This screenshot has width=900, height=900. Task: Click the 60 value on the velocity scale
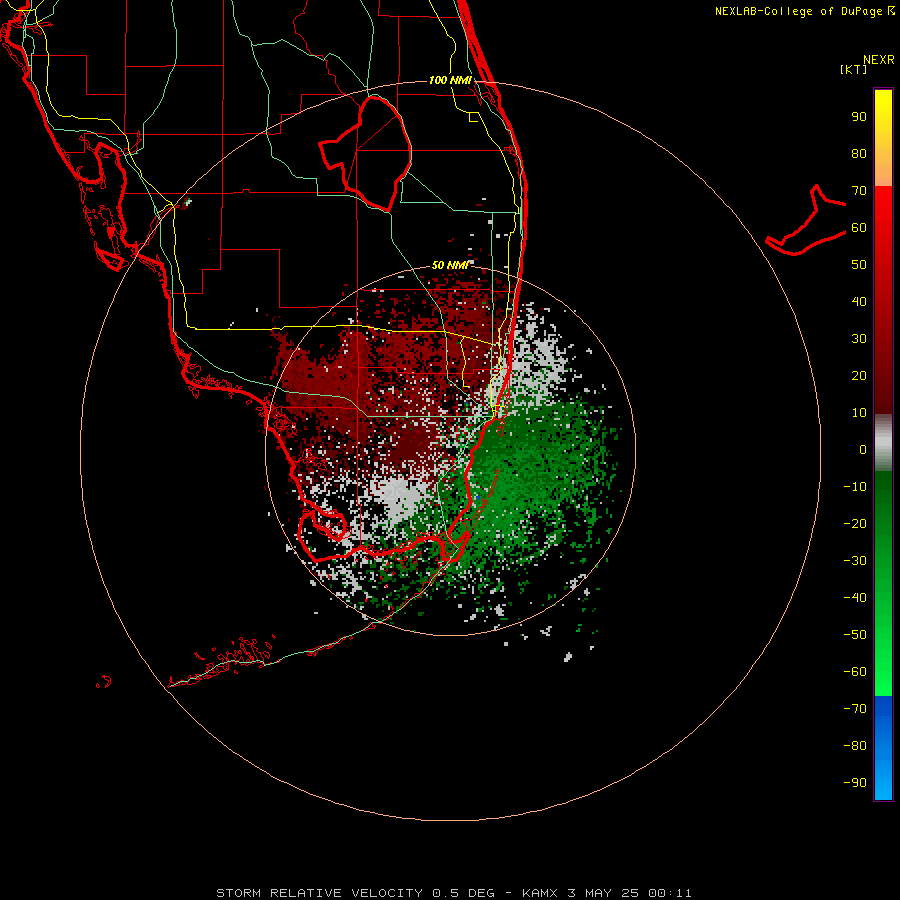tap(859, 228)
